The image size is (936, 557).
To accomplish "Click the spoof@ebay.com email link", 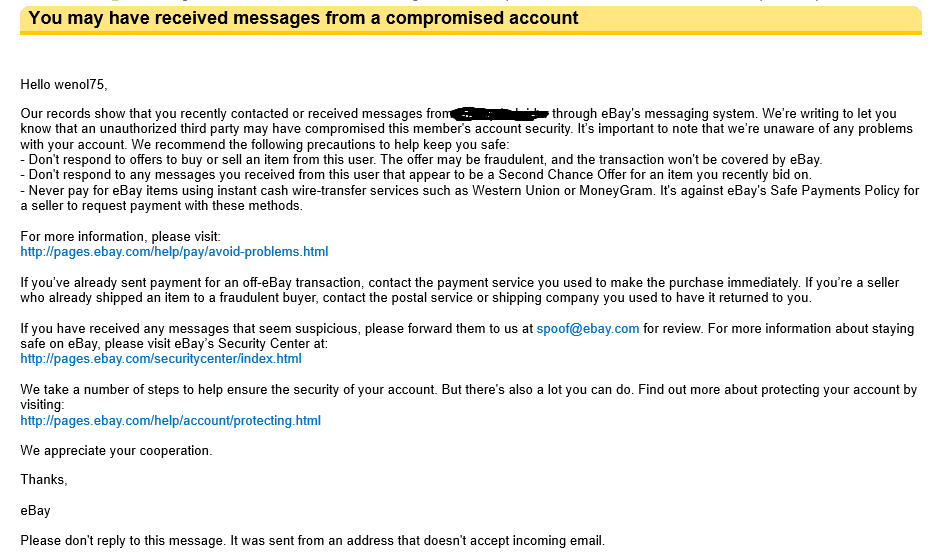I will coord(587,328).
